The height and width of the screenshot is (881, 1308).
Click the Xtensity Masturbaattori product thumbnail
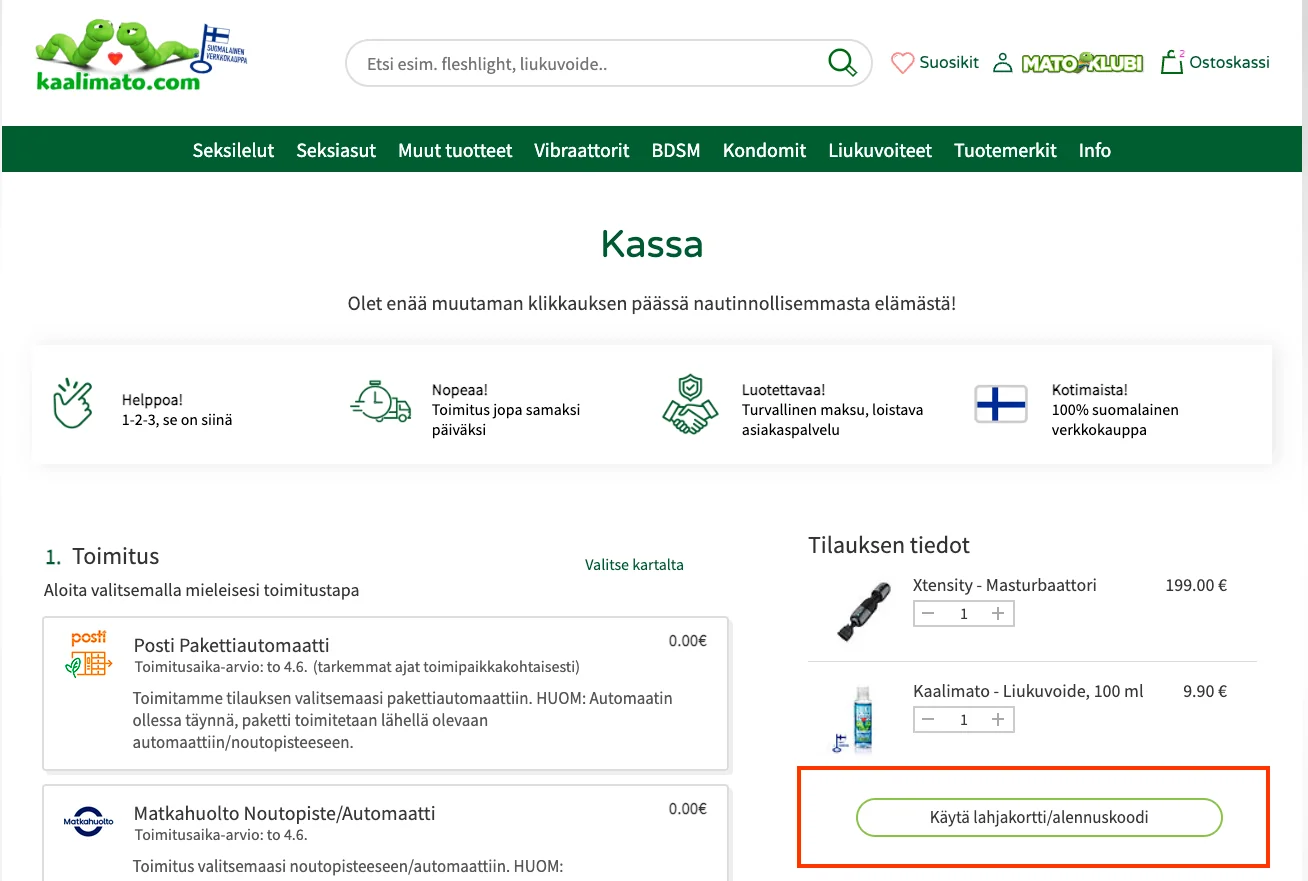pos(862,611)
